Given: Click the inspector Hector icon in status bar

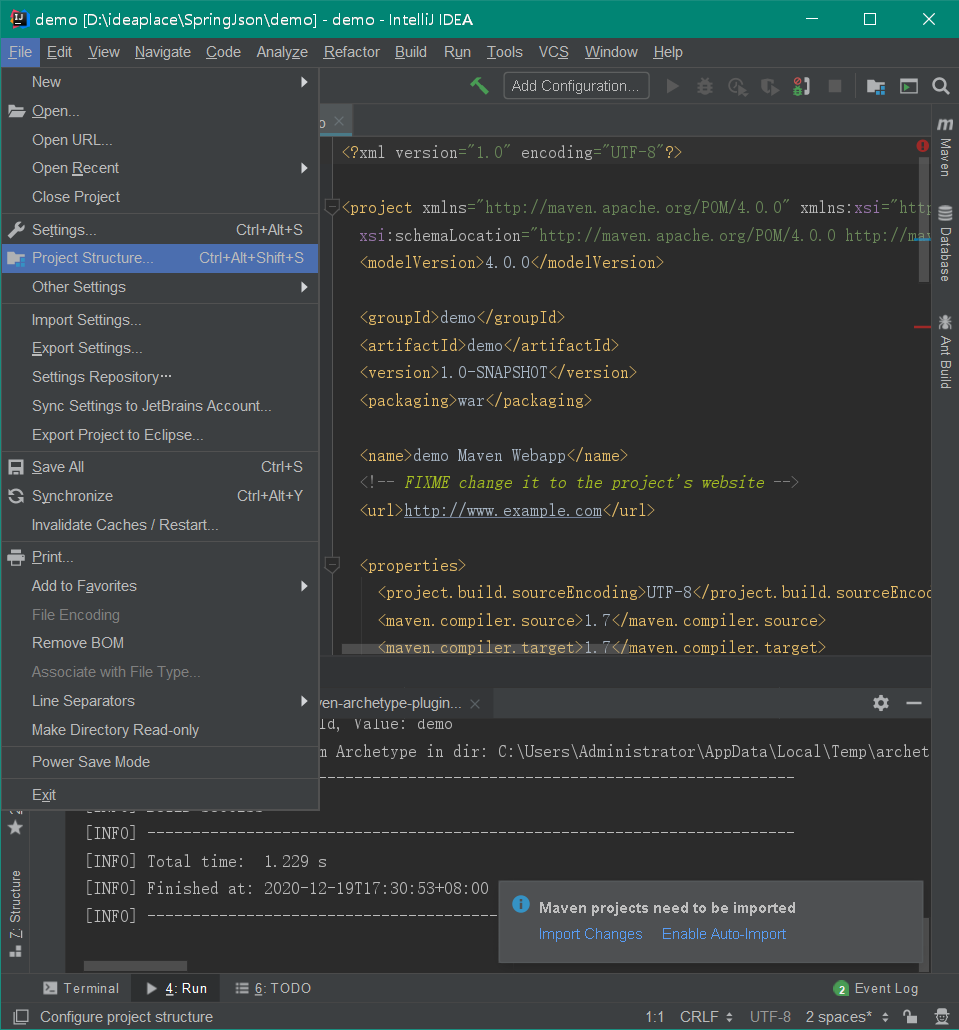Looking at the screenshot, I should (x=941, y=1017).
